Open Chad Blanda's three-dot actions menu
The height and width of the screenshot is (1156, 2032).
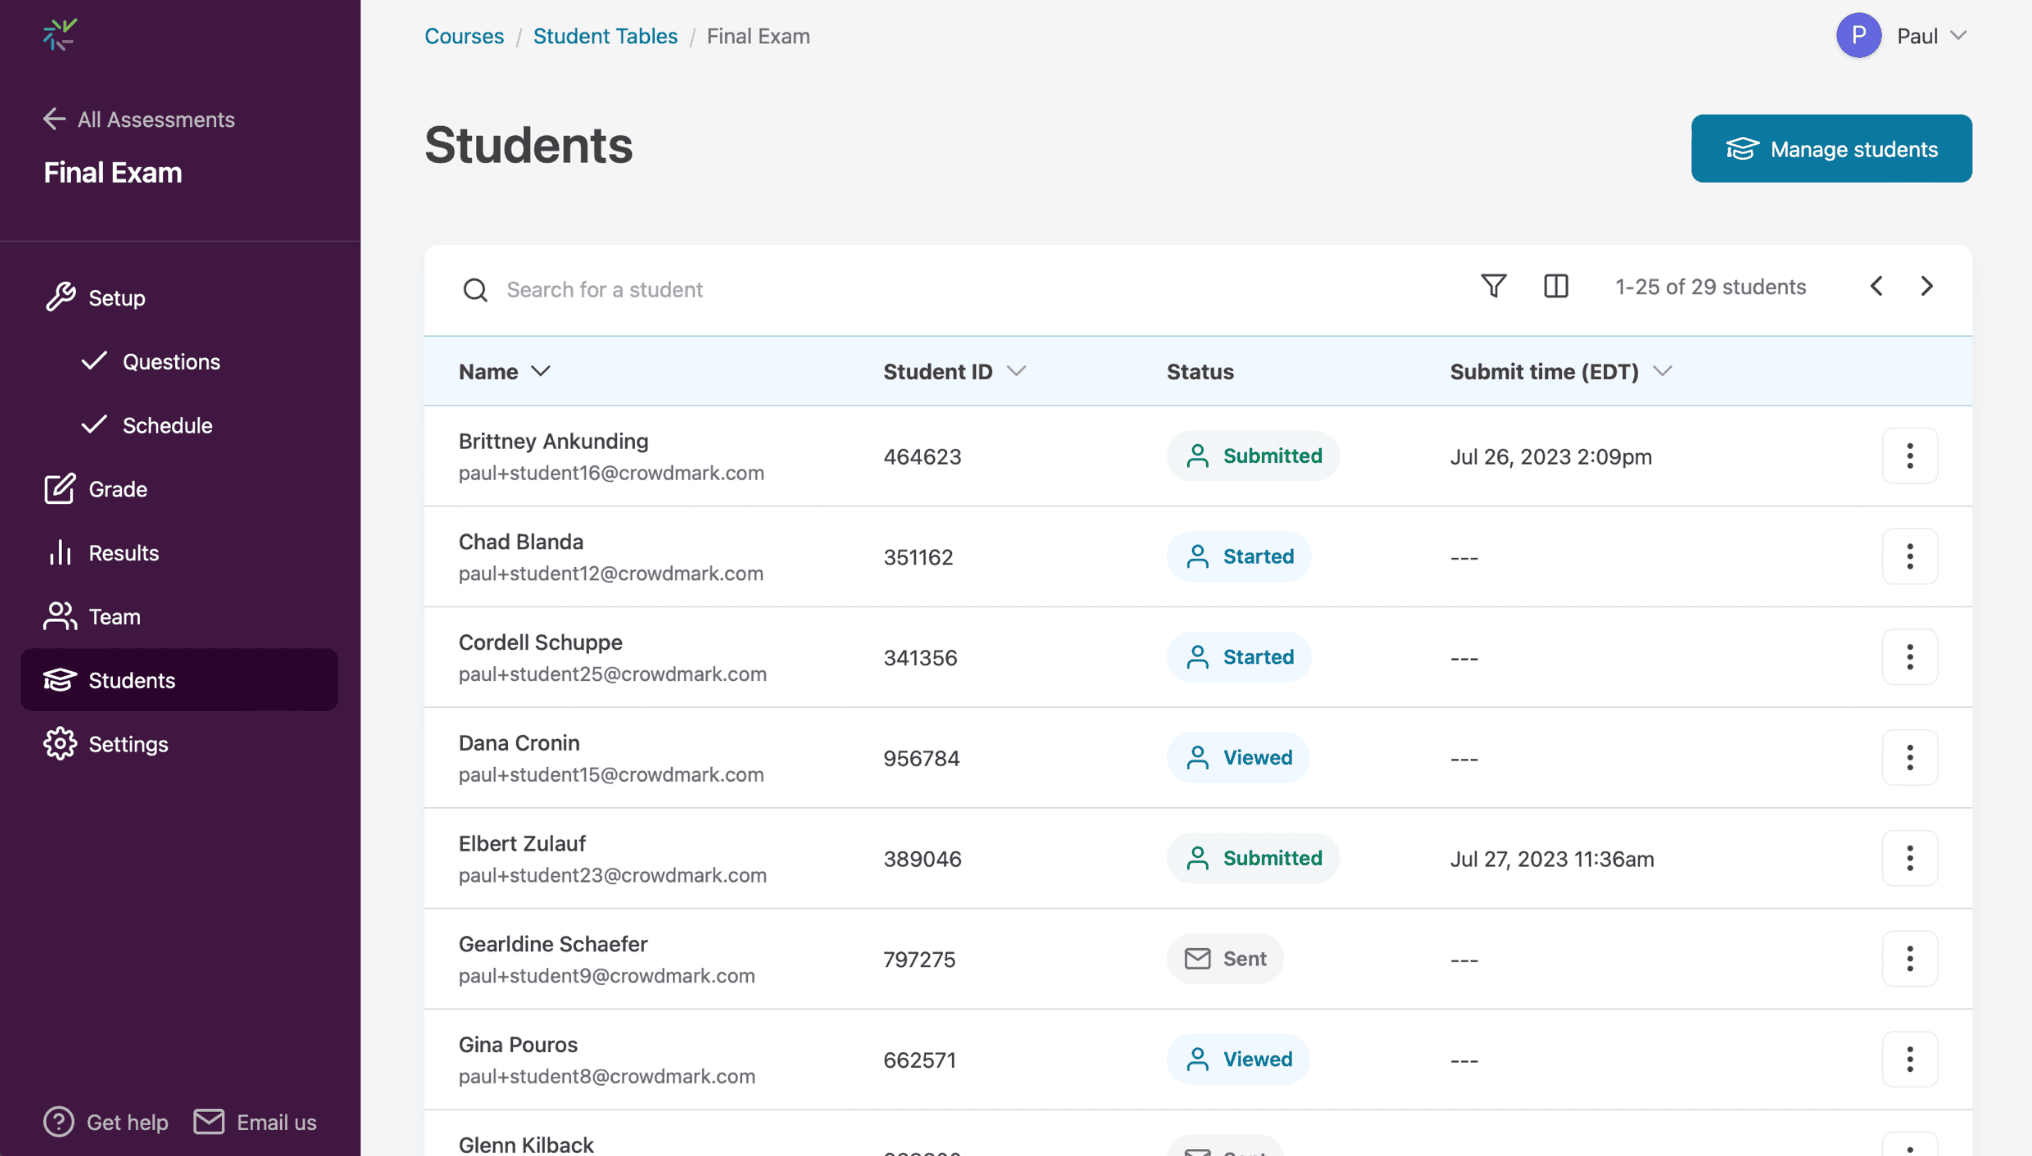pyautogui.click(x=1909, y=557)
